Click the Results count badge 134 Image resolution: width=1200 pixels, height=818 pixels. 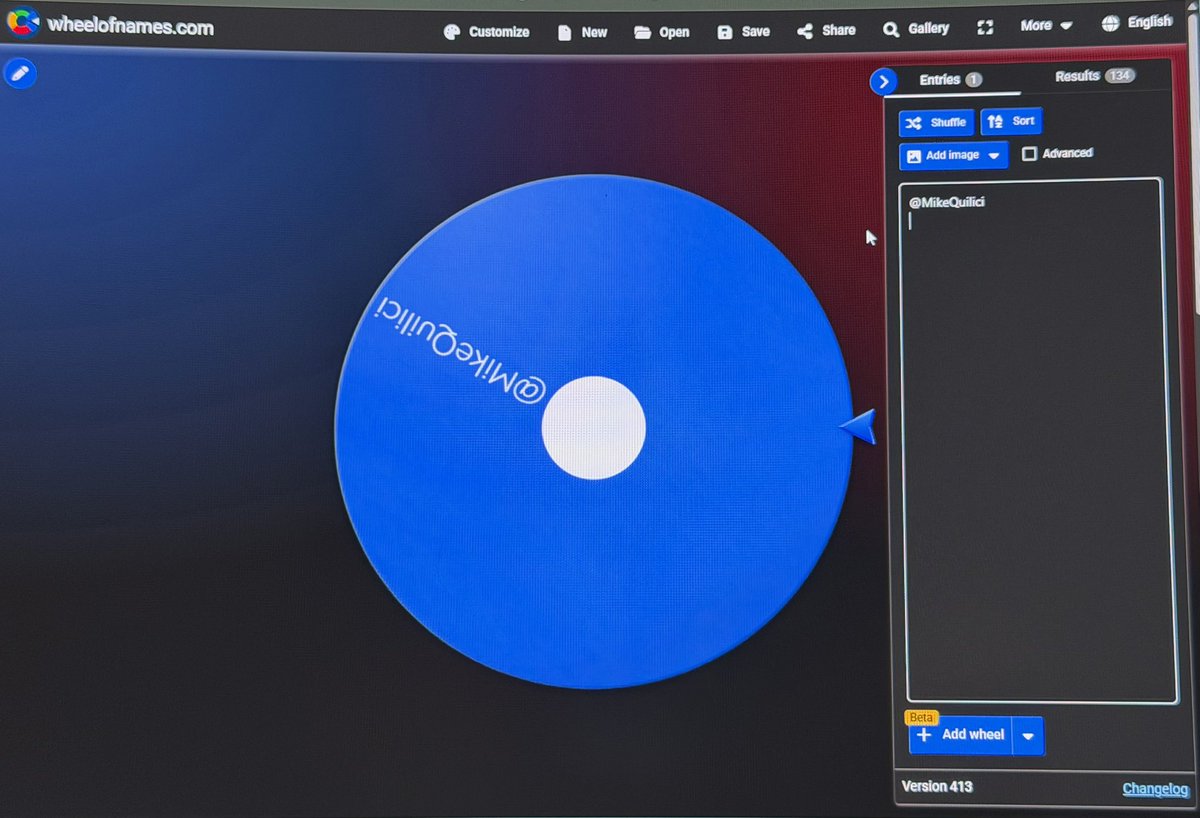point(1119,76)
